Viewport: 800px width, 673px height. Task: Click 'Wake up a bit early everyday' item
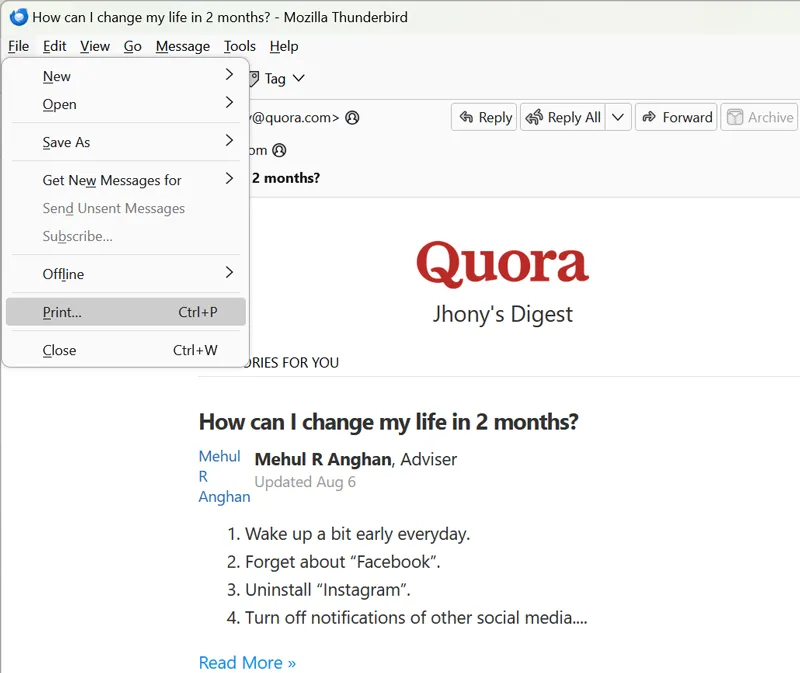point(348,534)
